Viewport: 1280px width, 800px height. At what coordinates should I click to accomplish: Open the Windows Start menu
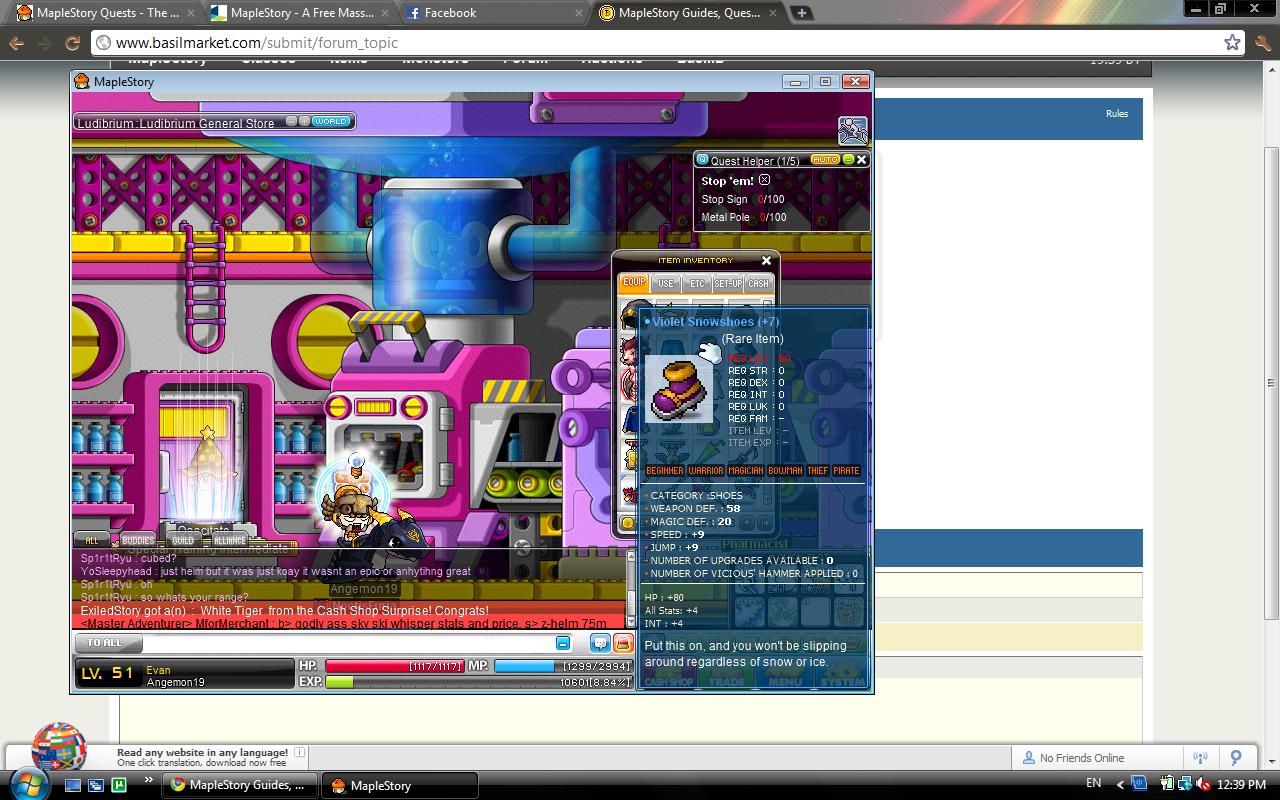(x=28, y=783)
